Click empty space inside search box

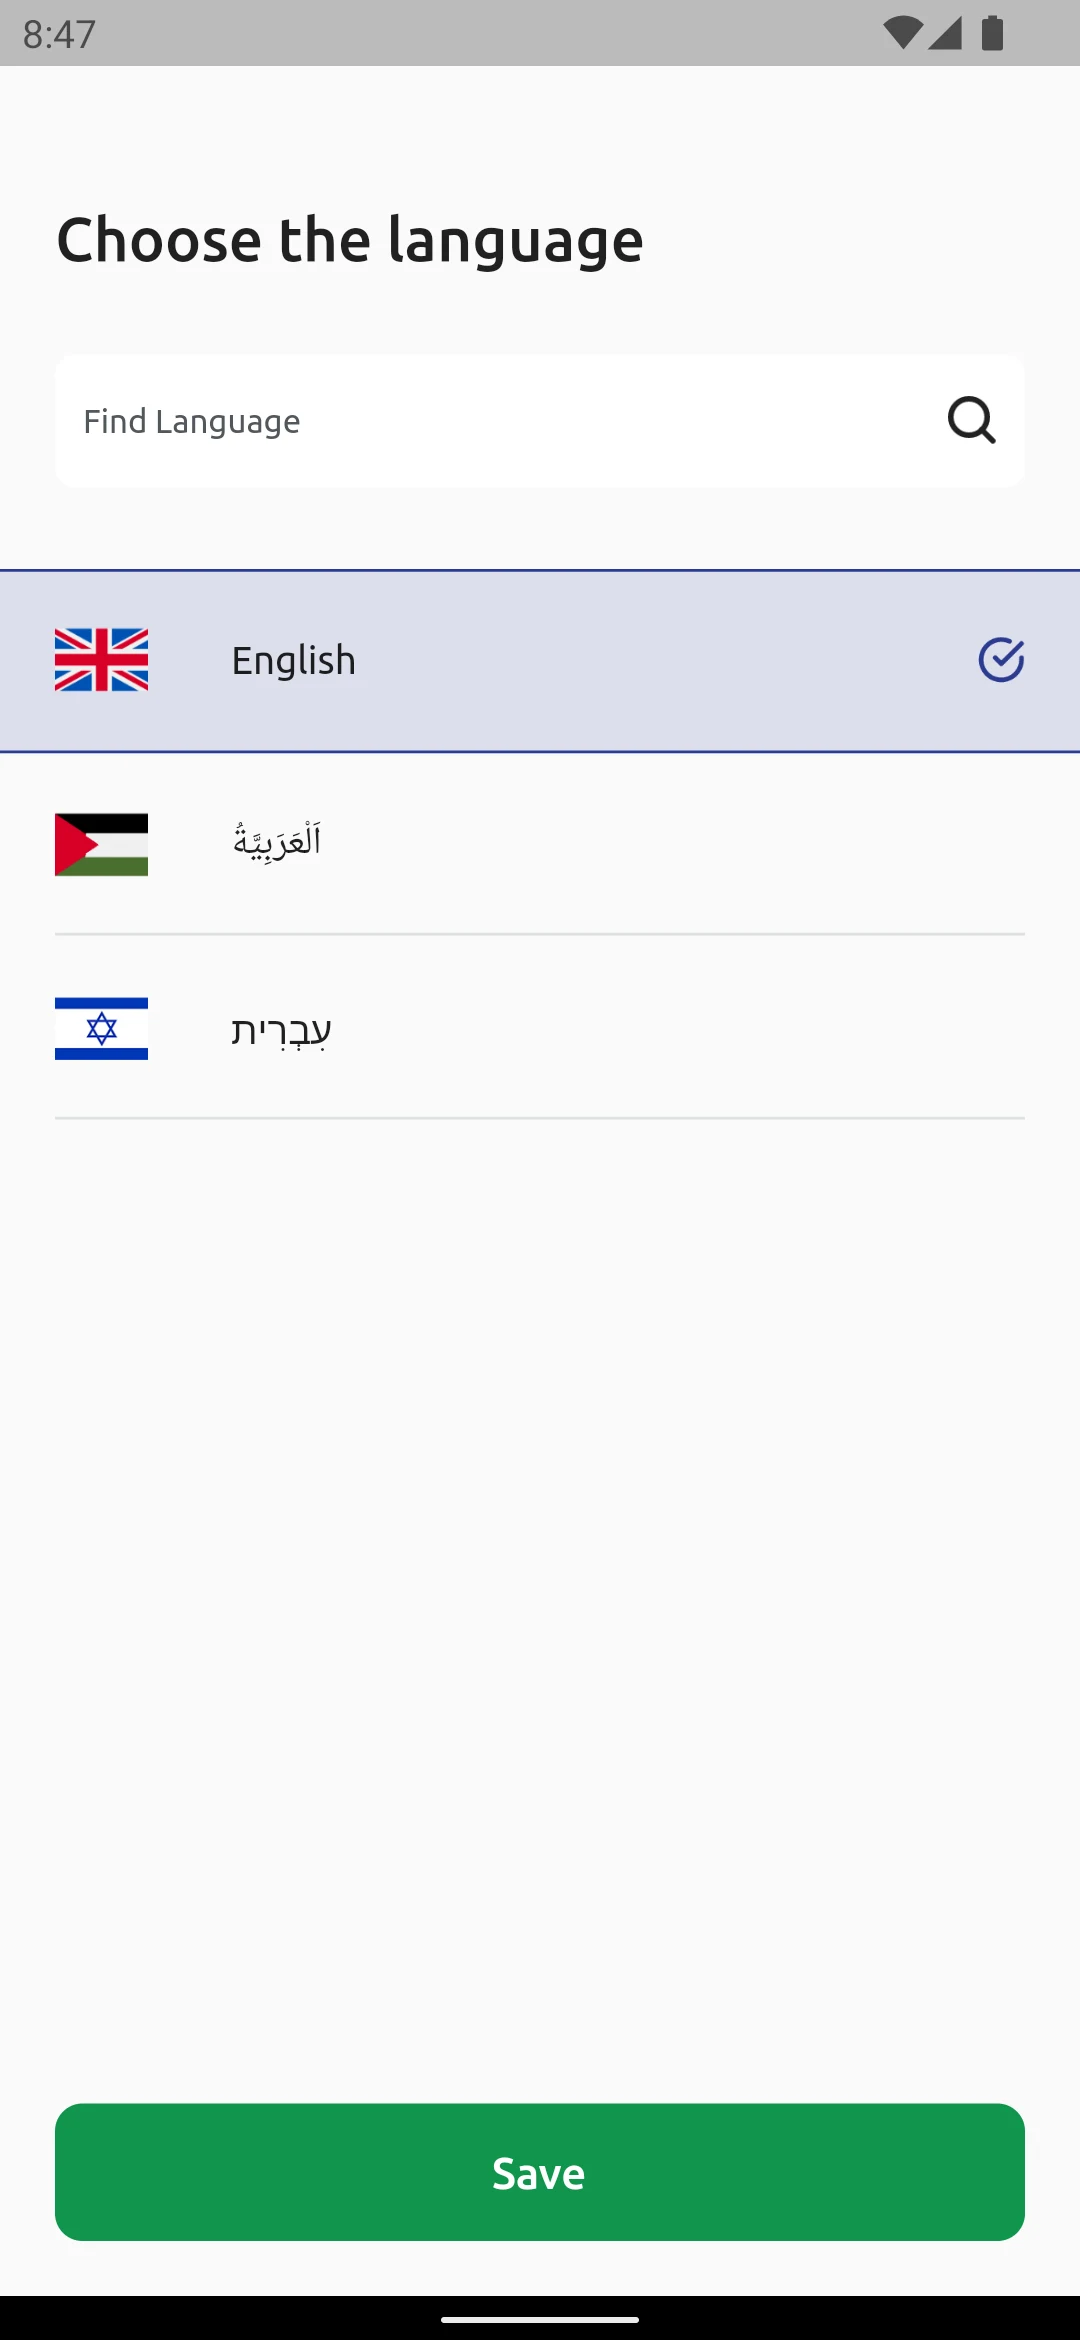[620, 421]
